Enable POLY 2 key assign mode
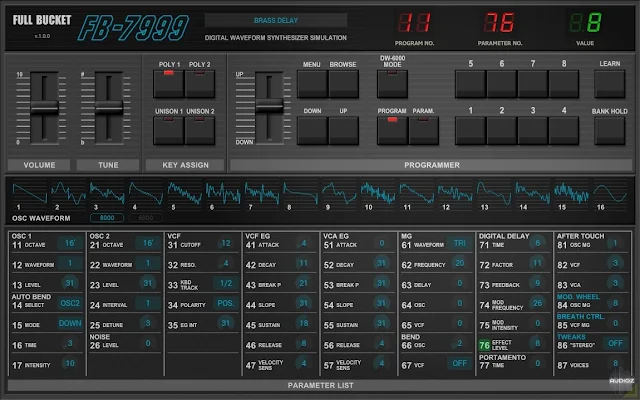640x400 pixels. point(200,84)
